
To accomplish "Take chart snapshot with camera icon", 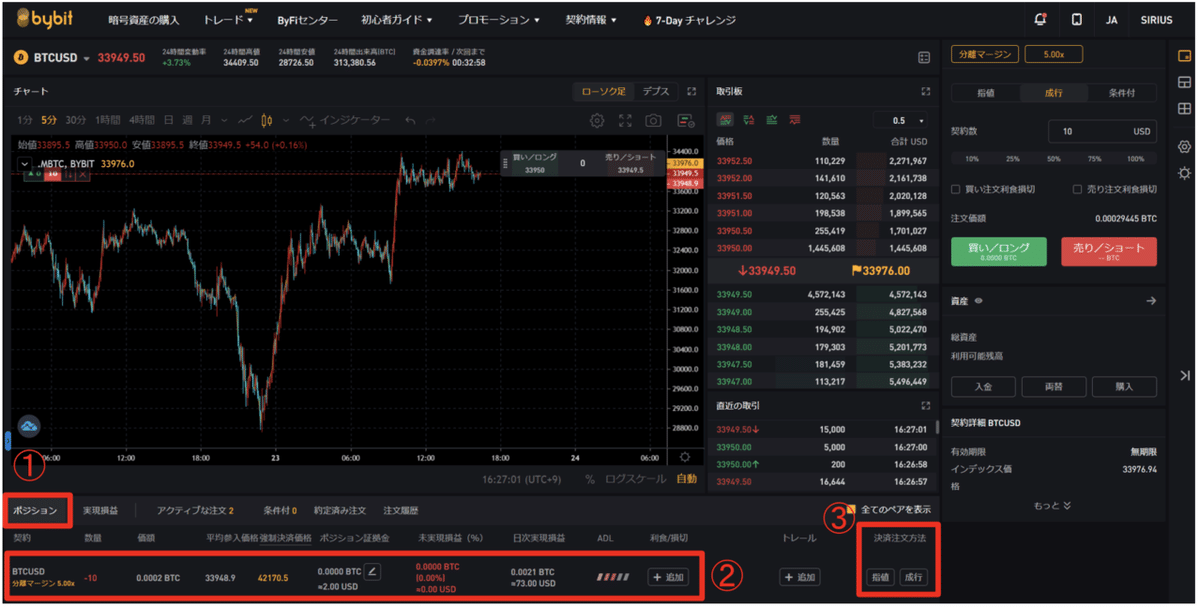I will [x=653, y=120].
